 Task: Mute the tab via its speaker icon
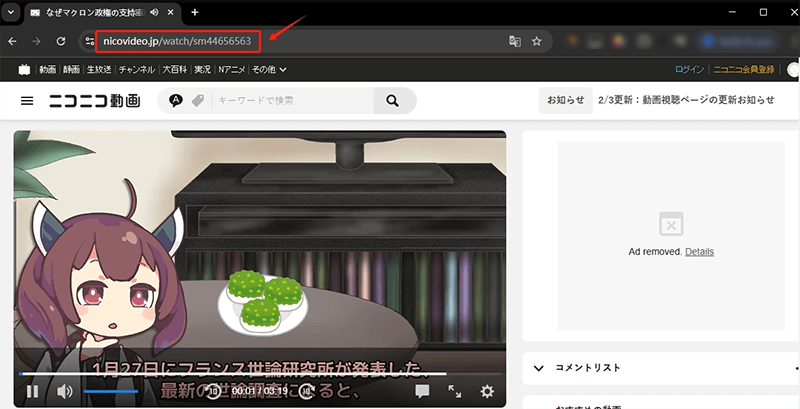pyautogui.click(x=155, y=12)
